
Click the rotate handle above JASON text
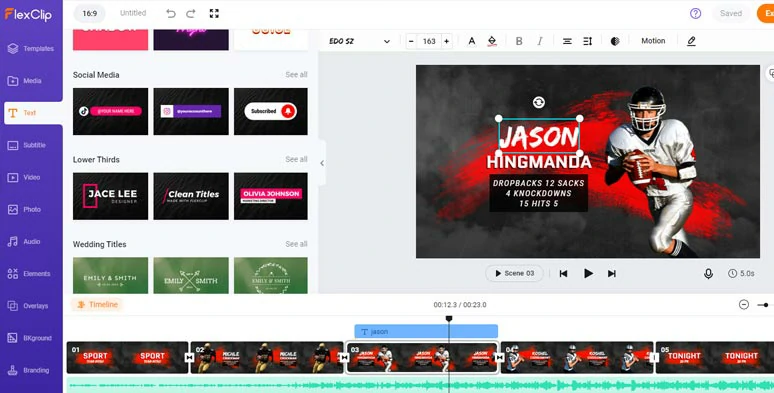(539, 102)
